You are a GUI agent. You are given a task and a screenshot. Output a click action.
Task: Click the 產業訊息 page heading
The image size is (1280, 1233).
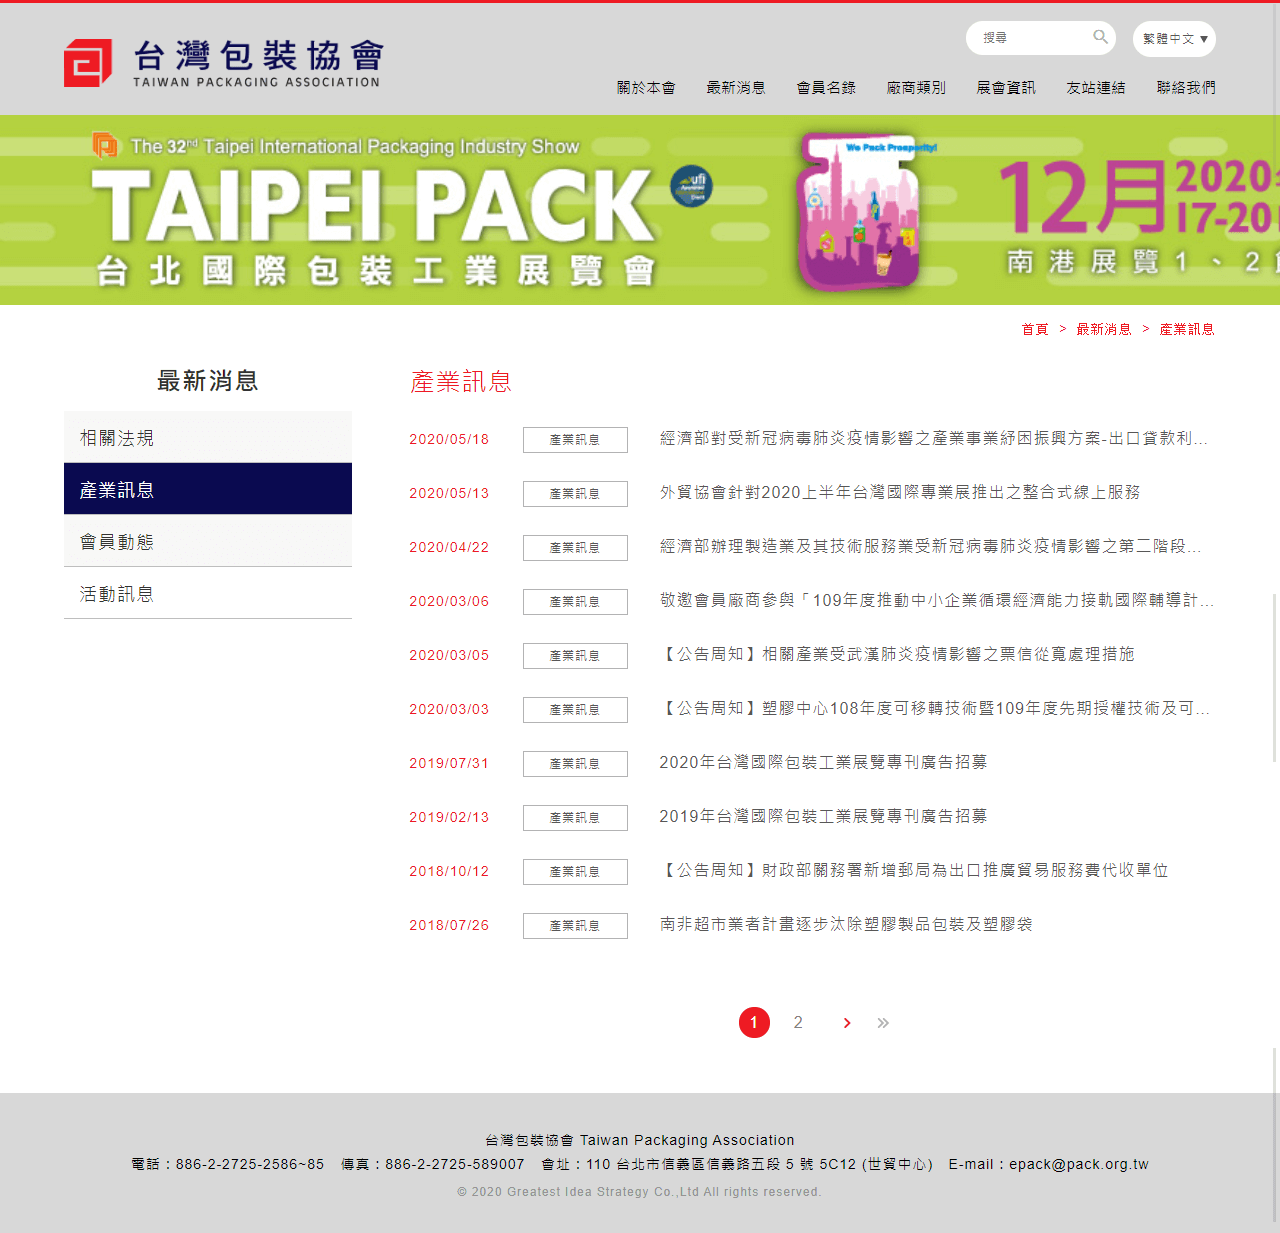click(x=461, y=382)
